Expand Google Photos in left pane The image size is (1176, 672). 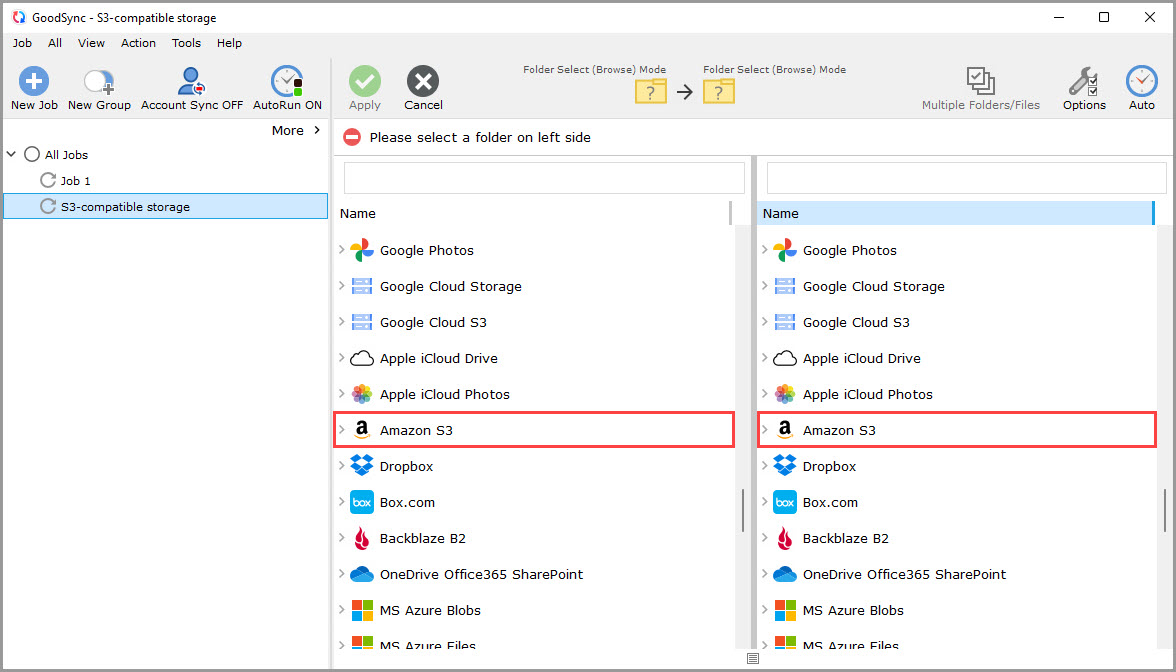[x=342, y=250]
